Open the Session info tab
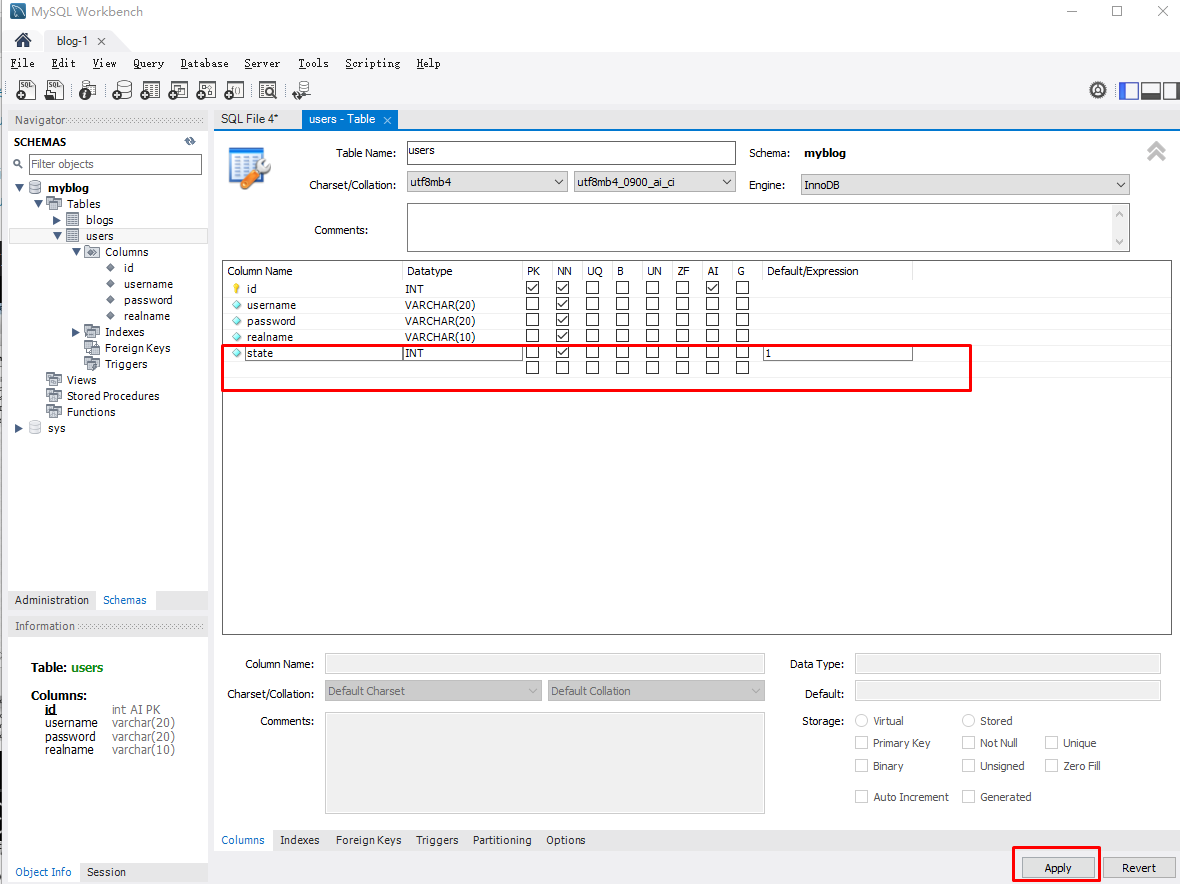The width and height of the screenshot is (1180, 884). tap(106, 872)
